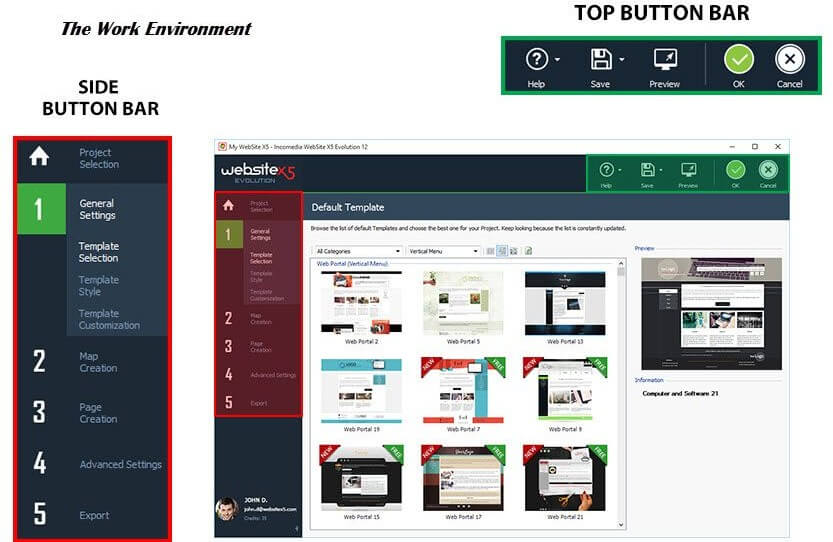Click the template list scrollbar down arrow
The image size is (833, 542).
coord(620,524)
